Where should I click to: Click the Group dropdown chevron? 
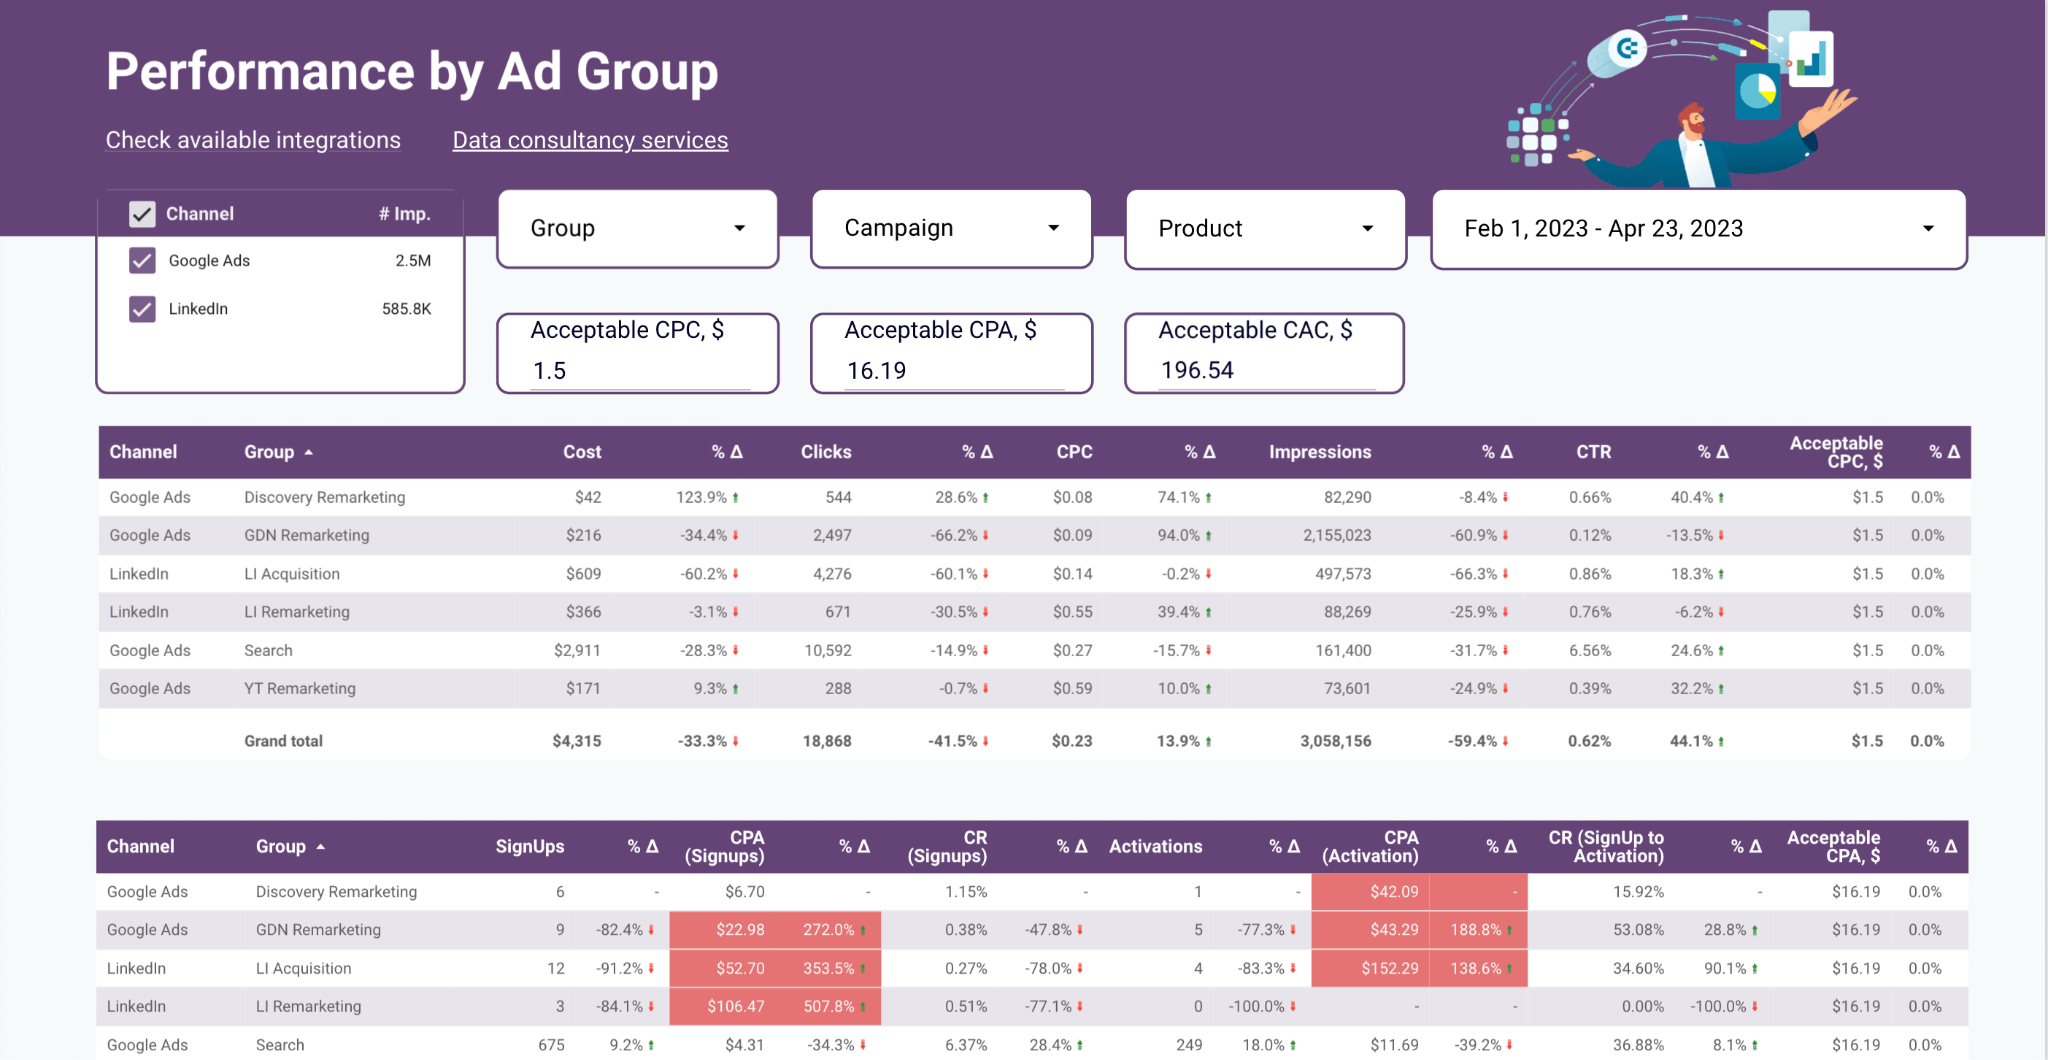click(x=739, y=228)
